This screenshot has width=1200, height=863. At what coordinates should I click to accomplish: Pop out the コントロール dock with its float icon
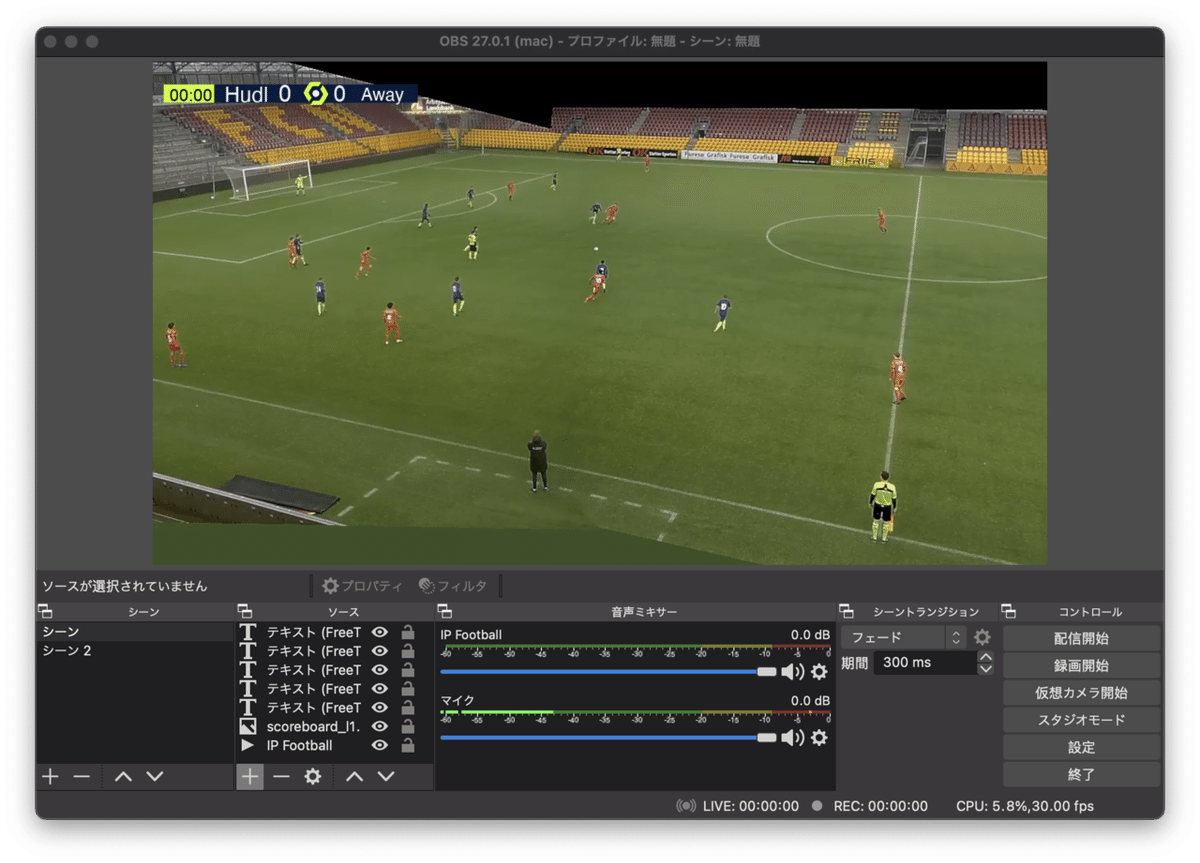1008,612
